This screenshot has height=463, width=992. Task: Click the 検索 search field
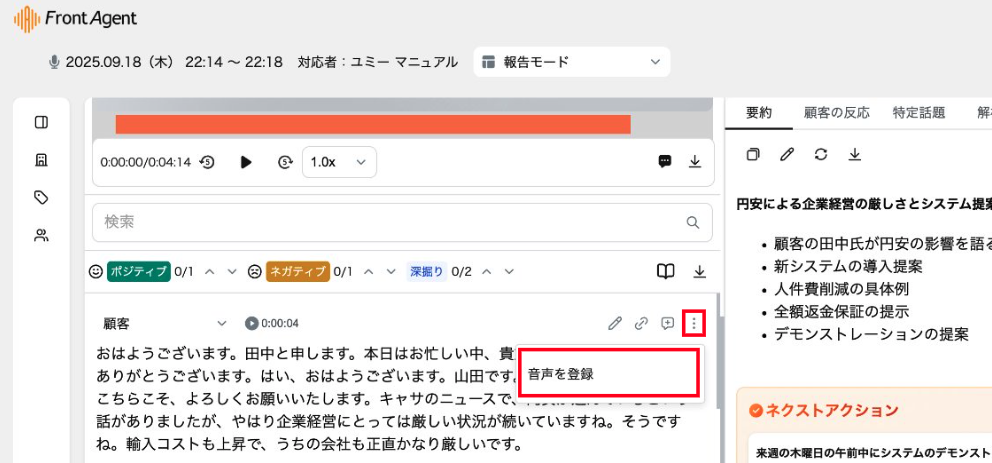390,222
